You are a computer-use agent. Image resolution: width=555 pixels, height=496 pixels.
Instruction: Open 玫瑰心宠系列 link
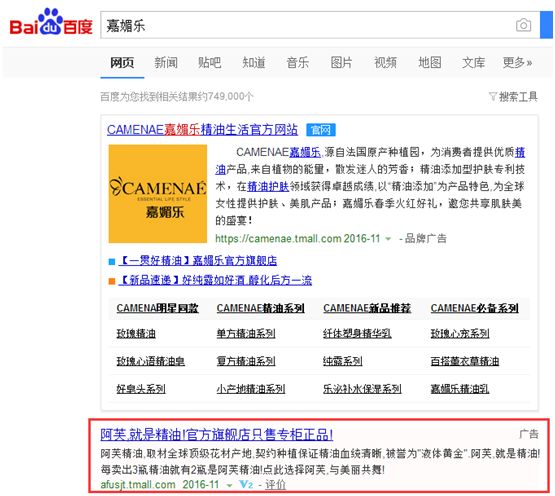(460, 333)
